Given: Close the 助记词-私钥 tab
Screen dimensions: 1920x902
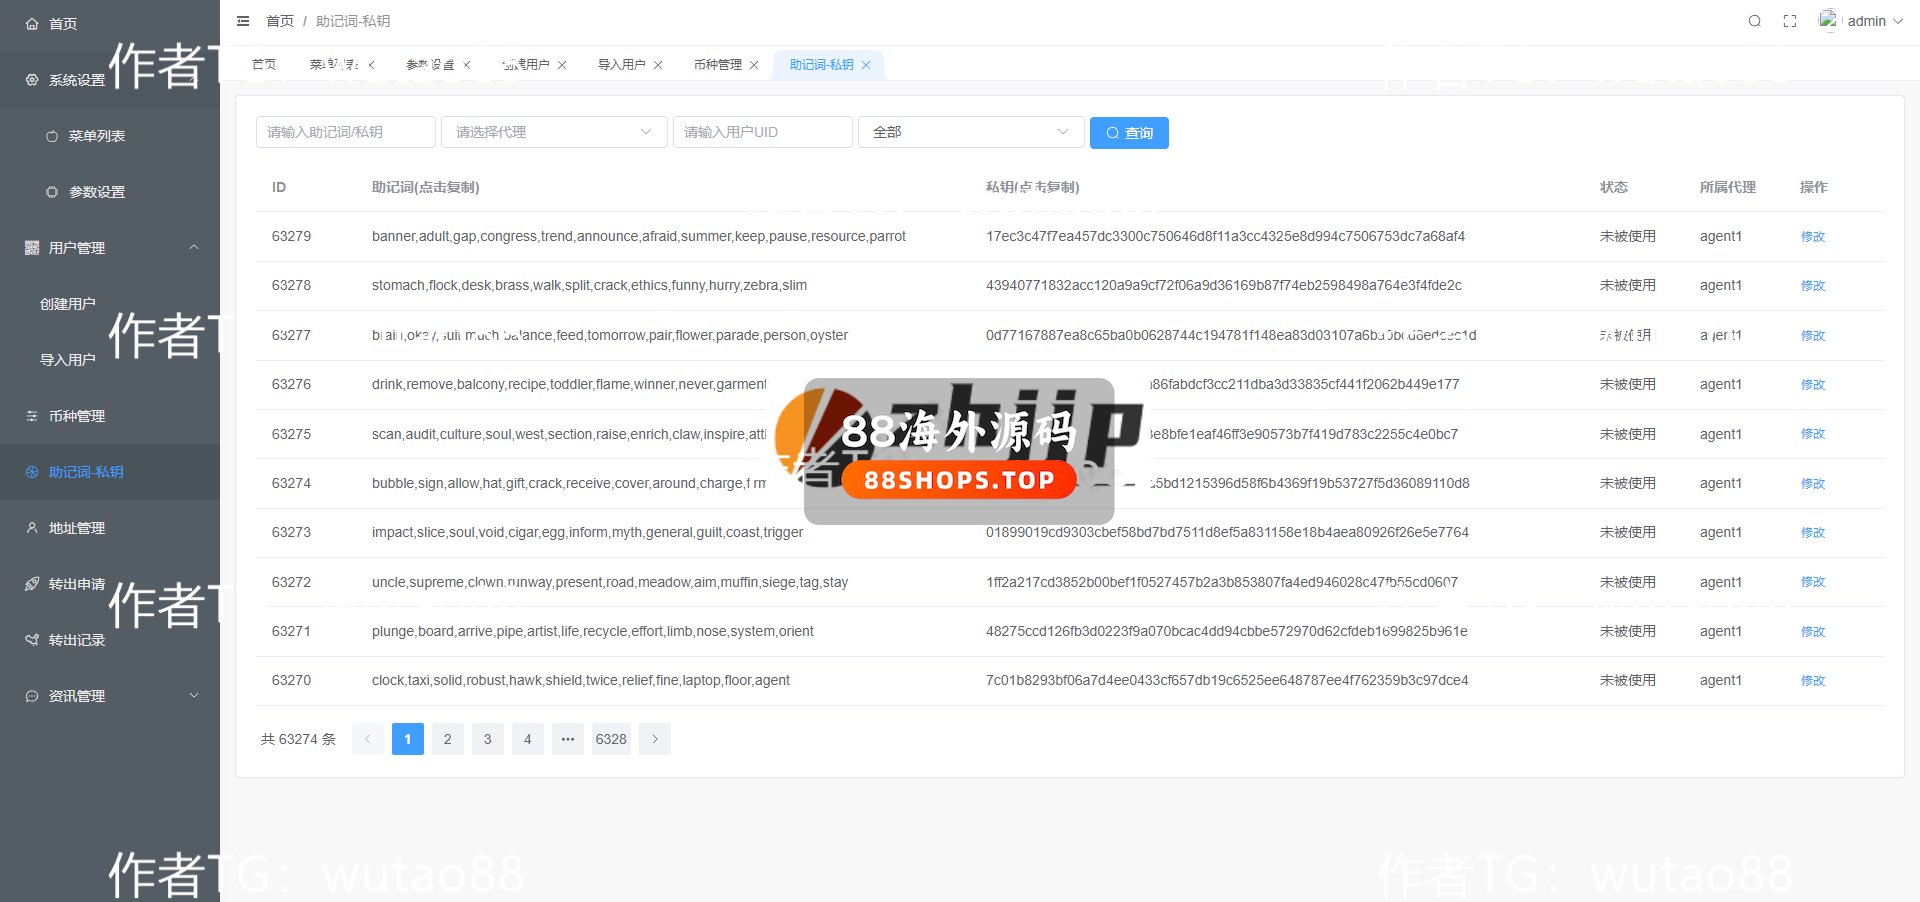Looking at the screenshot, I should coord(866,65).
